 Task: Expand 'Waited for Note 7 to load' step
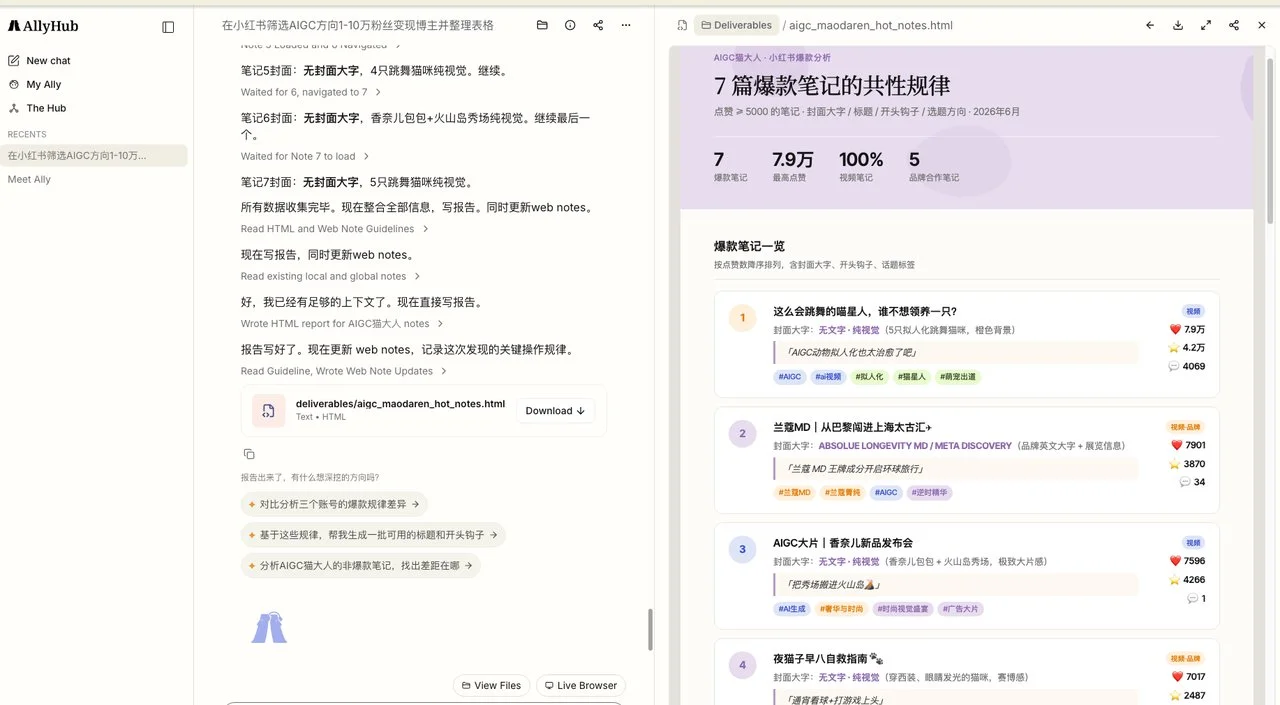305,156
